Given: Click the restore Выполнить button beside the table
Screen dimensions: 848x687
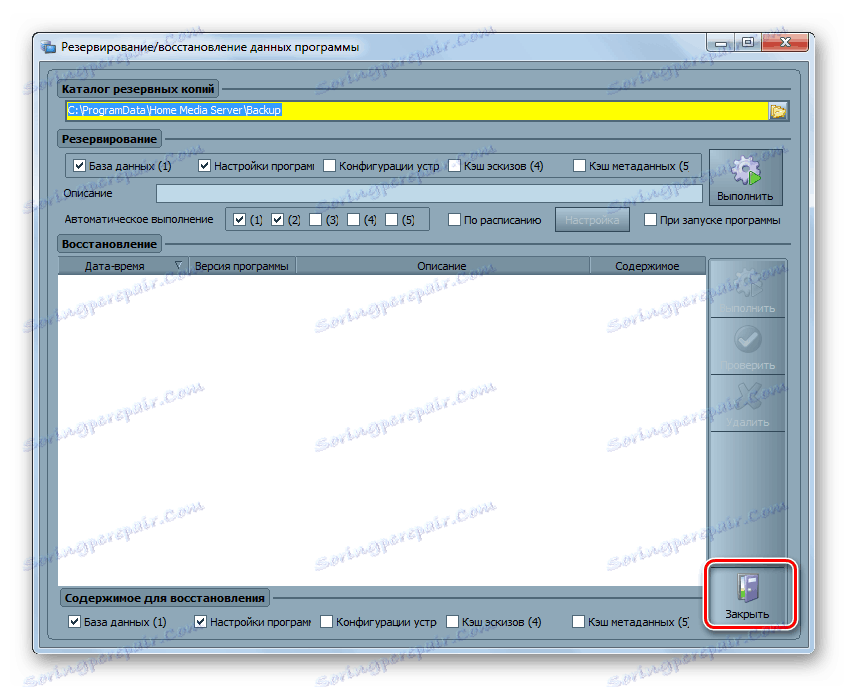Looking at the screenshot, I should point(747,288).
